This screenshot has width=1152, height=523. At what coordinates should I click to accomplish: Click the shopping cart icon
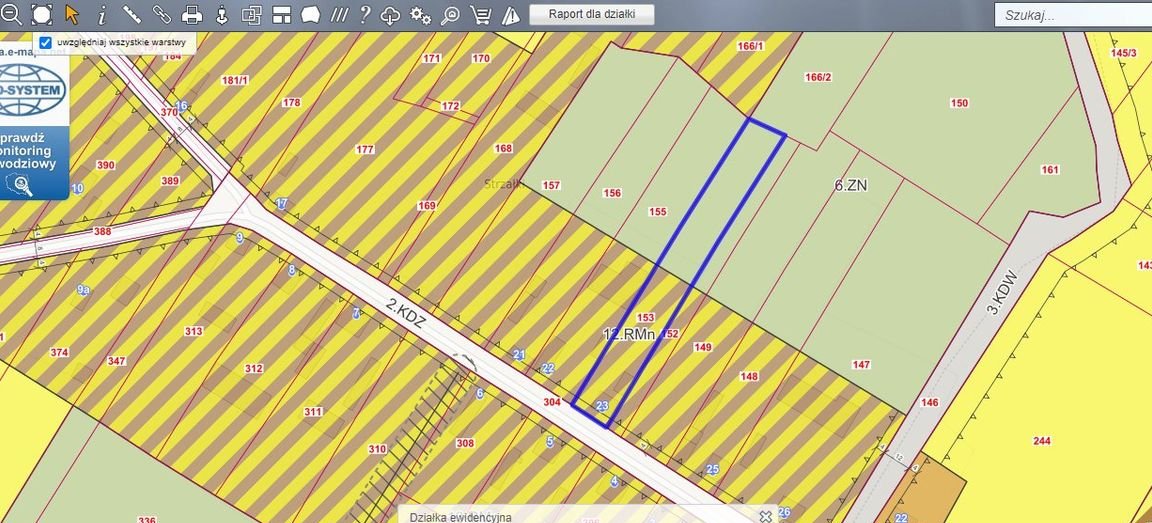480,15
